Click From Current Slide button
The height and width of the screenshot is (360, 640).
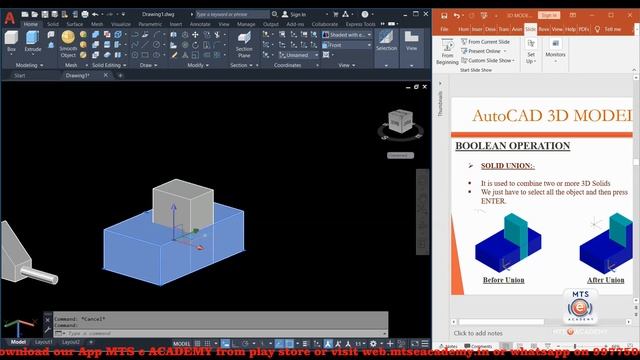(485, 42)
